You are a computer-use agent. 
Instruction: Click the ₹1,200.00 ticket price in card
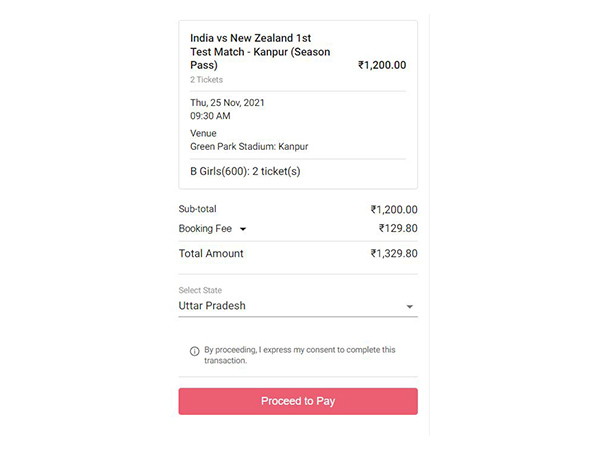click(x=382, y=65)
